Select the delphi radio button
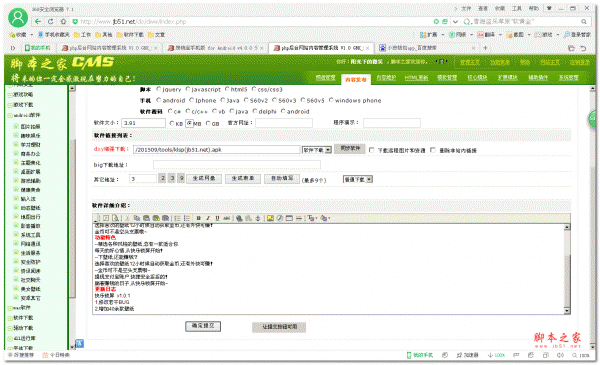Image resolution: width=600 pixels, height=365 pixels. click(x=255, y=111)
